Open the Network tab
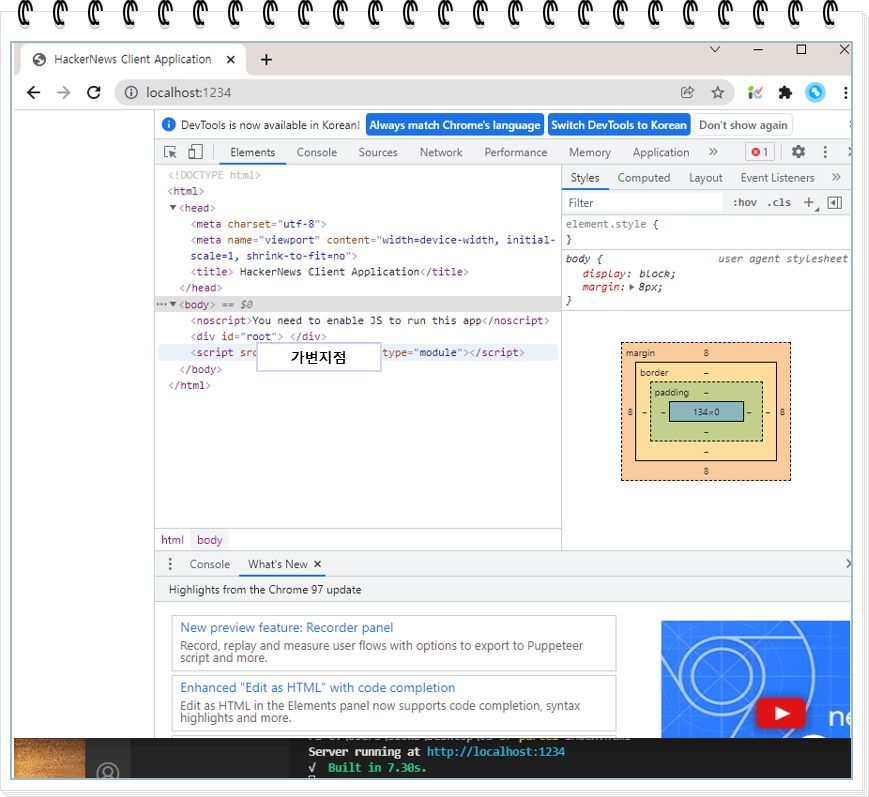This screenshot has width=869, height=797. pos(441,152)
